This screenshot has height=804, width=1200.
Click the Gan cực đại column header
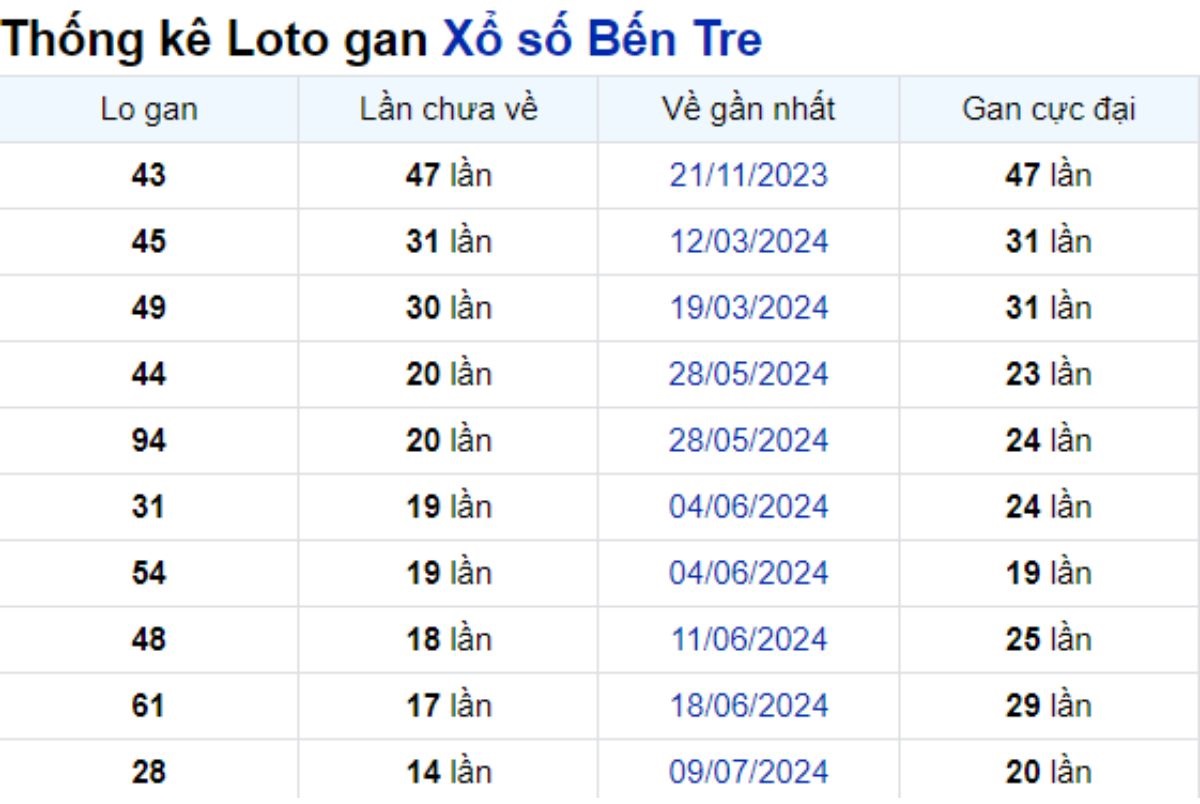pyautogui.click(x=1049, y=109)
